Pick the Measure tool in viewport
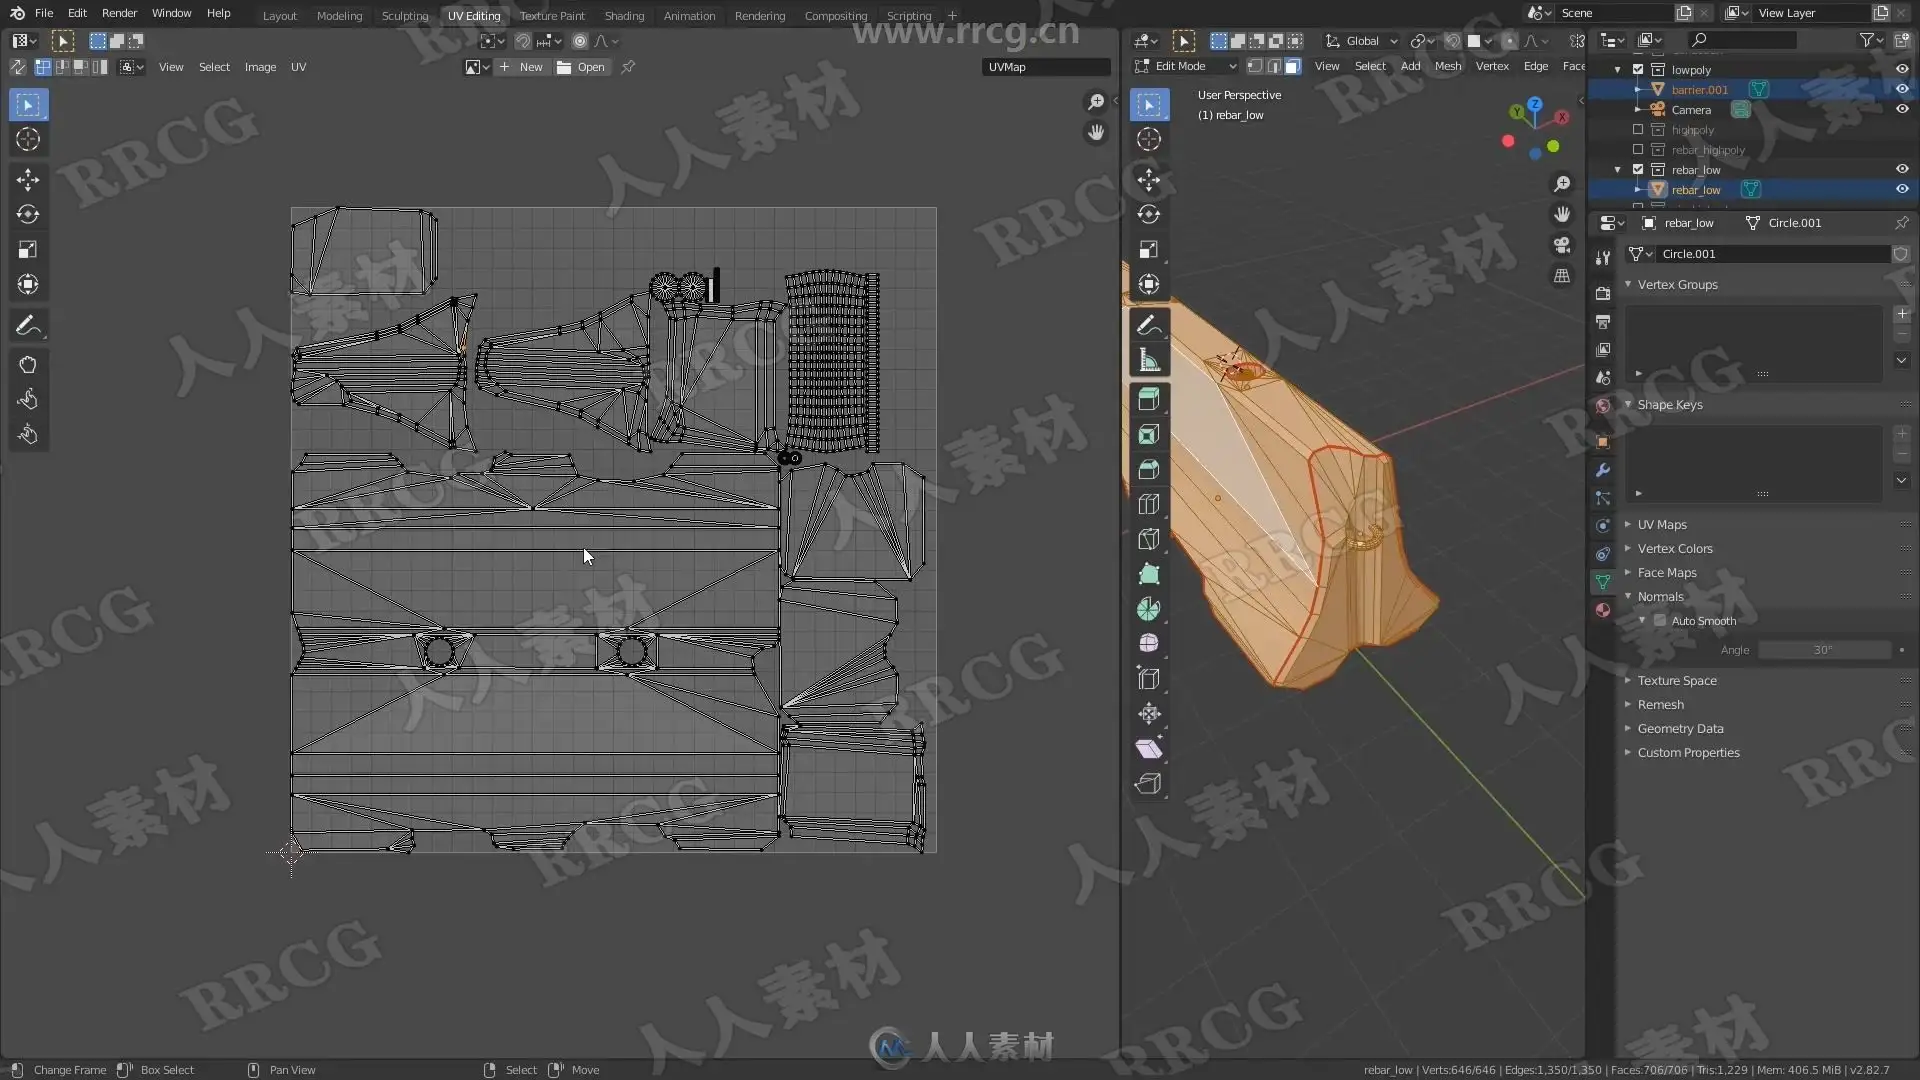The image size is (1920, 1080). [1149, 360]
